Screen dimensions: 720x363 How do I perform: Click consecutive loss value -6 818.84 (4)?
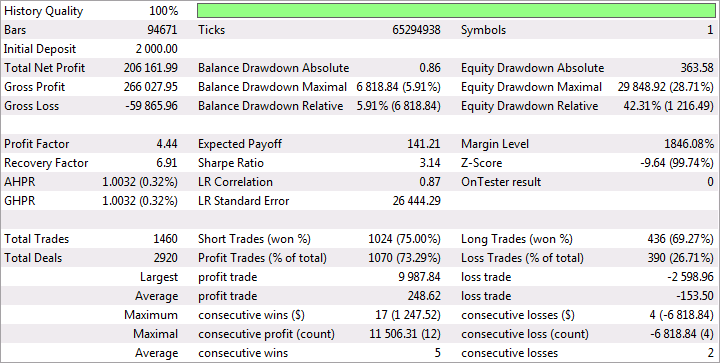tap(682, 334)
